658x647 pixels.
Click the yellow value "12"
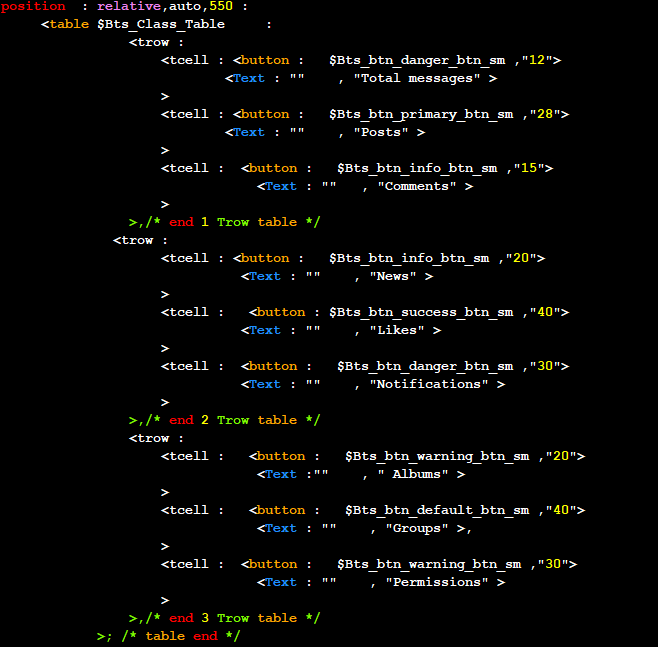click(x=537, y=60)
